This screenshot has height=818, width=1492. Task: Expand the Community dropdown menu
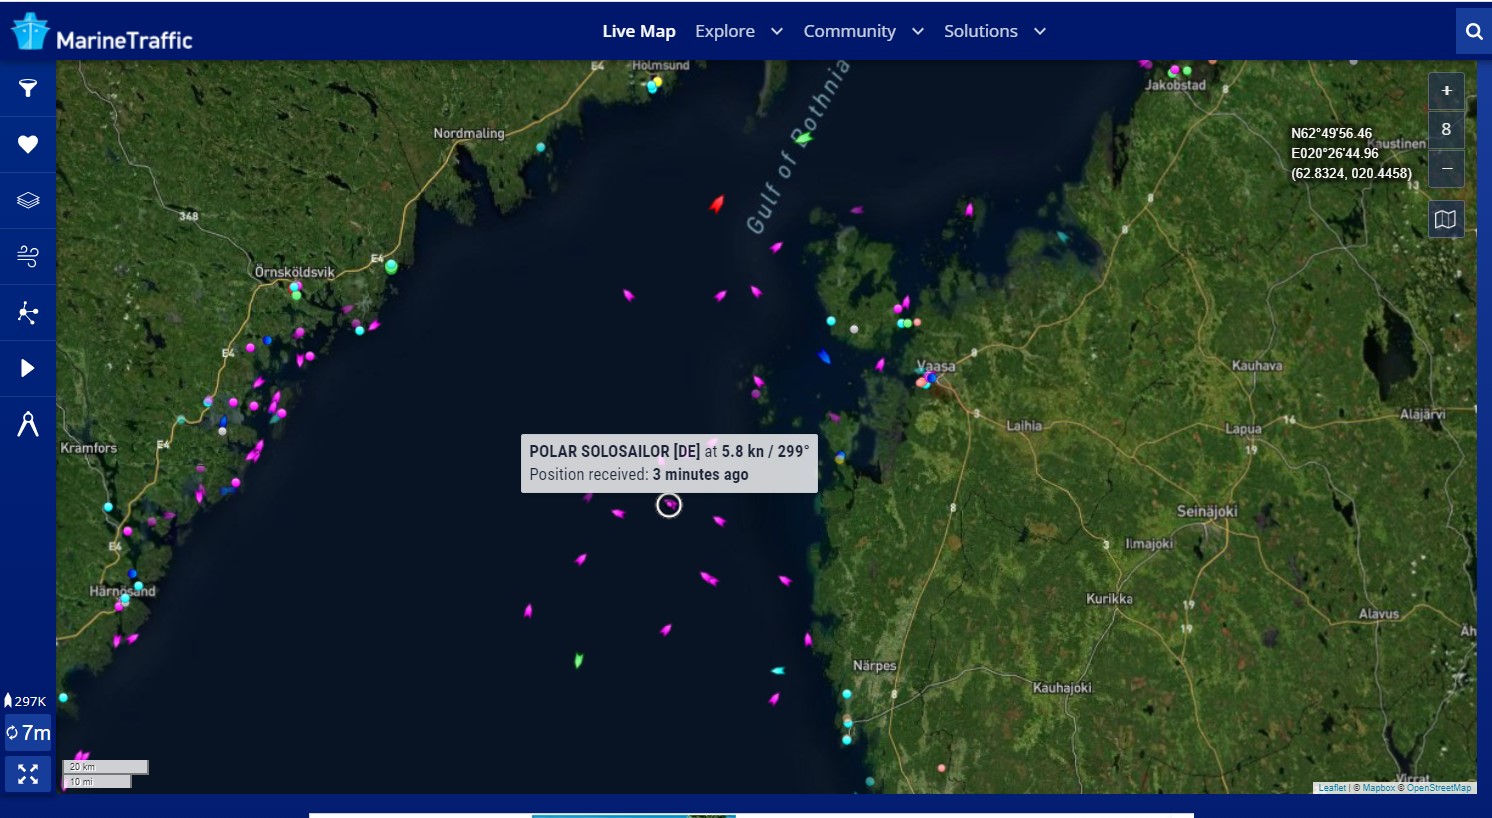coord(863,31)
